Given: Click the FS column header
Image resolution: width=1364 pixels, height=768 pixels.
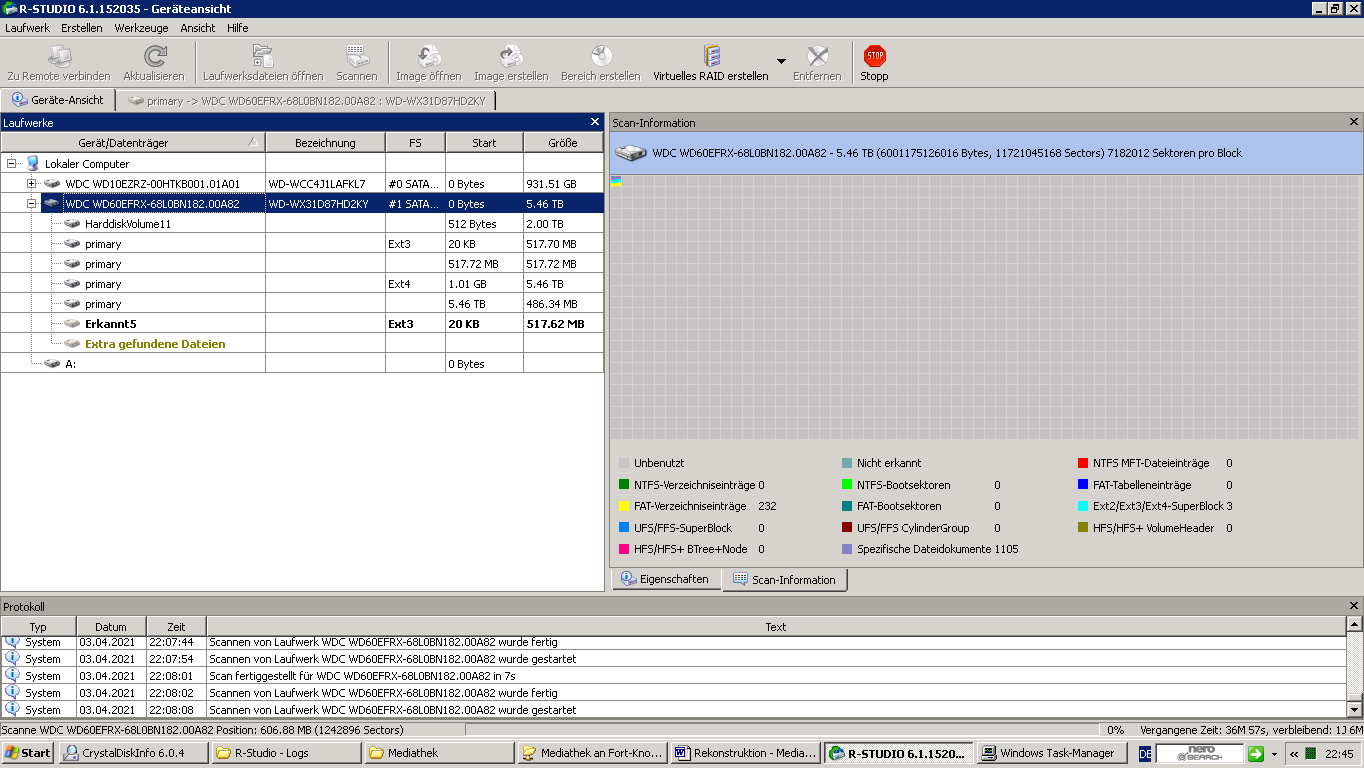Looking at the screenshot, I should coord(415,143).
